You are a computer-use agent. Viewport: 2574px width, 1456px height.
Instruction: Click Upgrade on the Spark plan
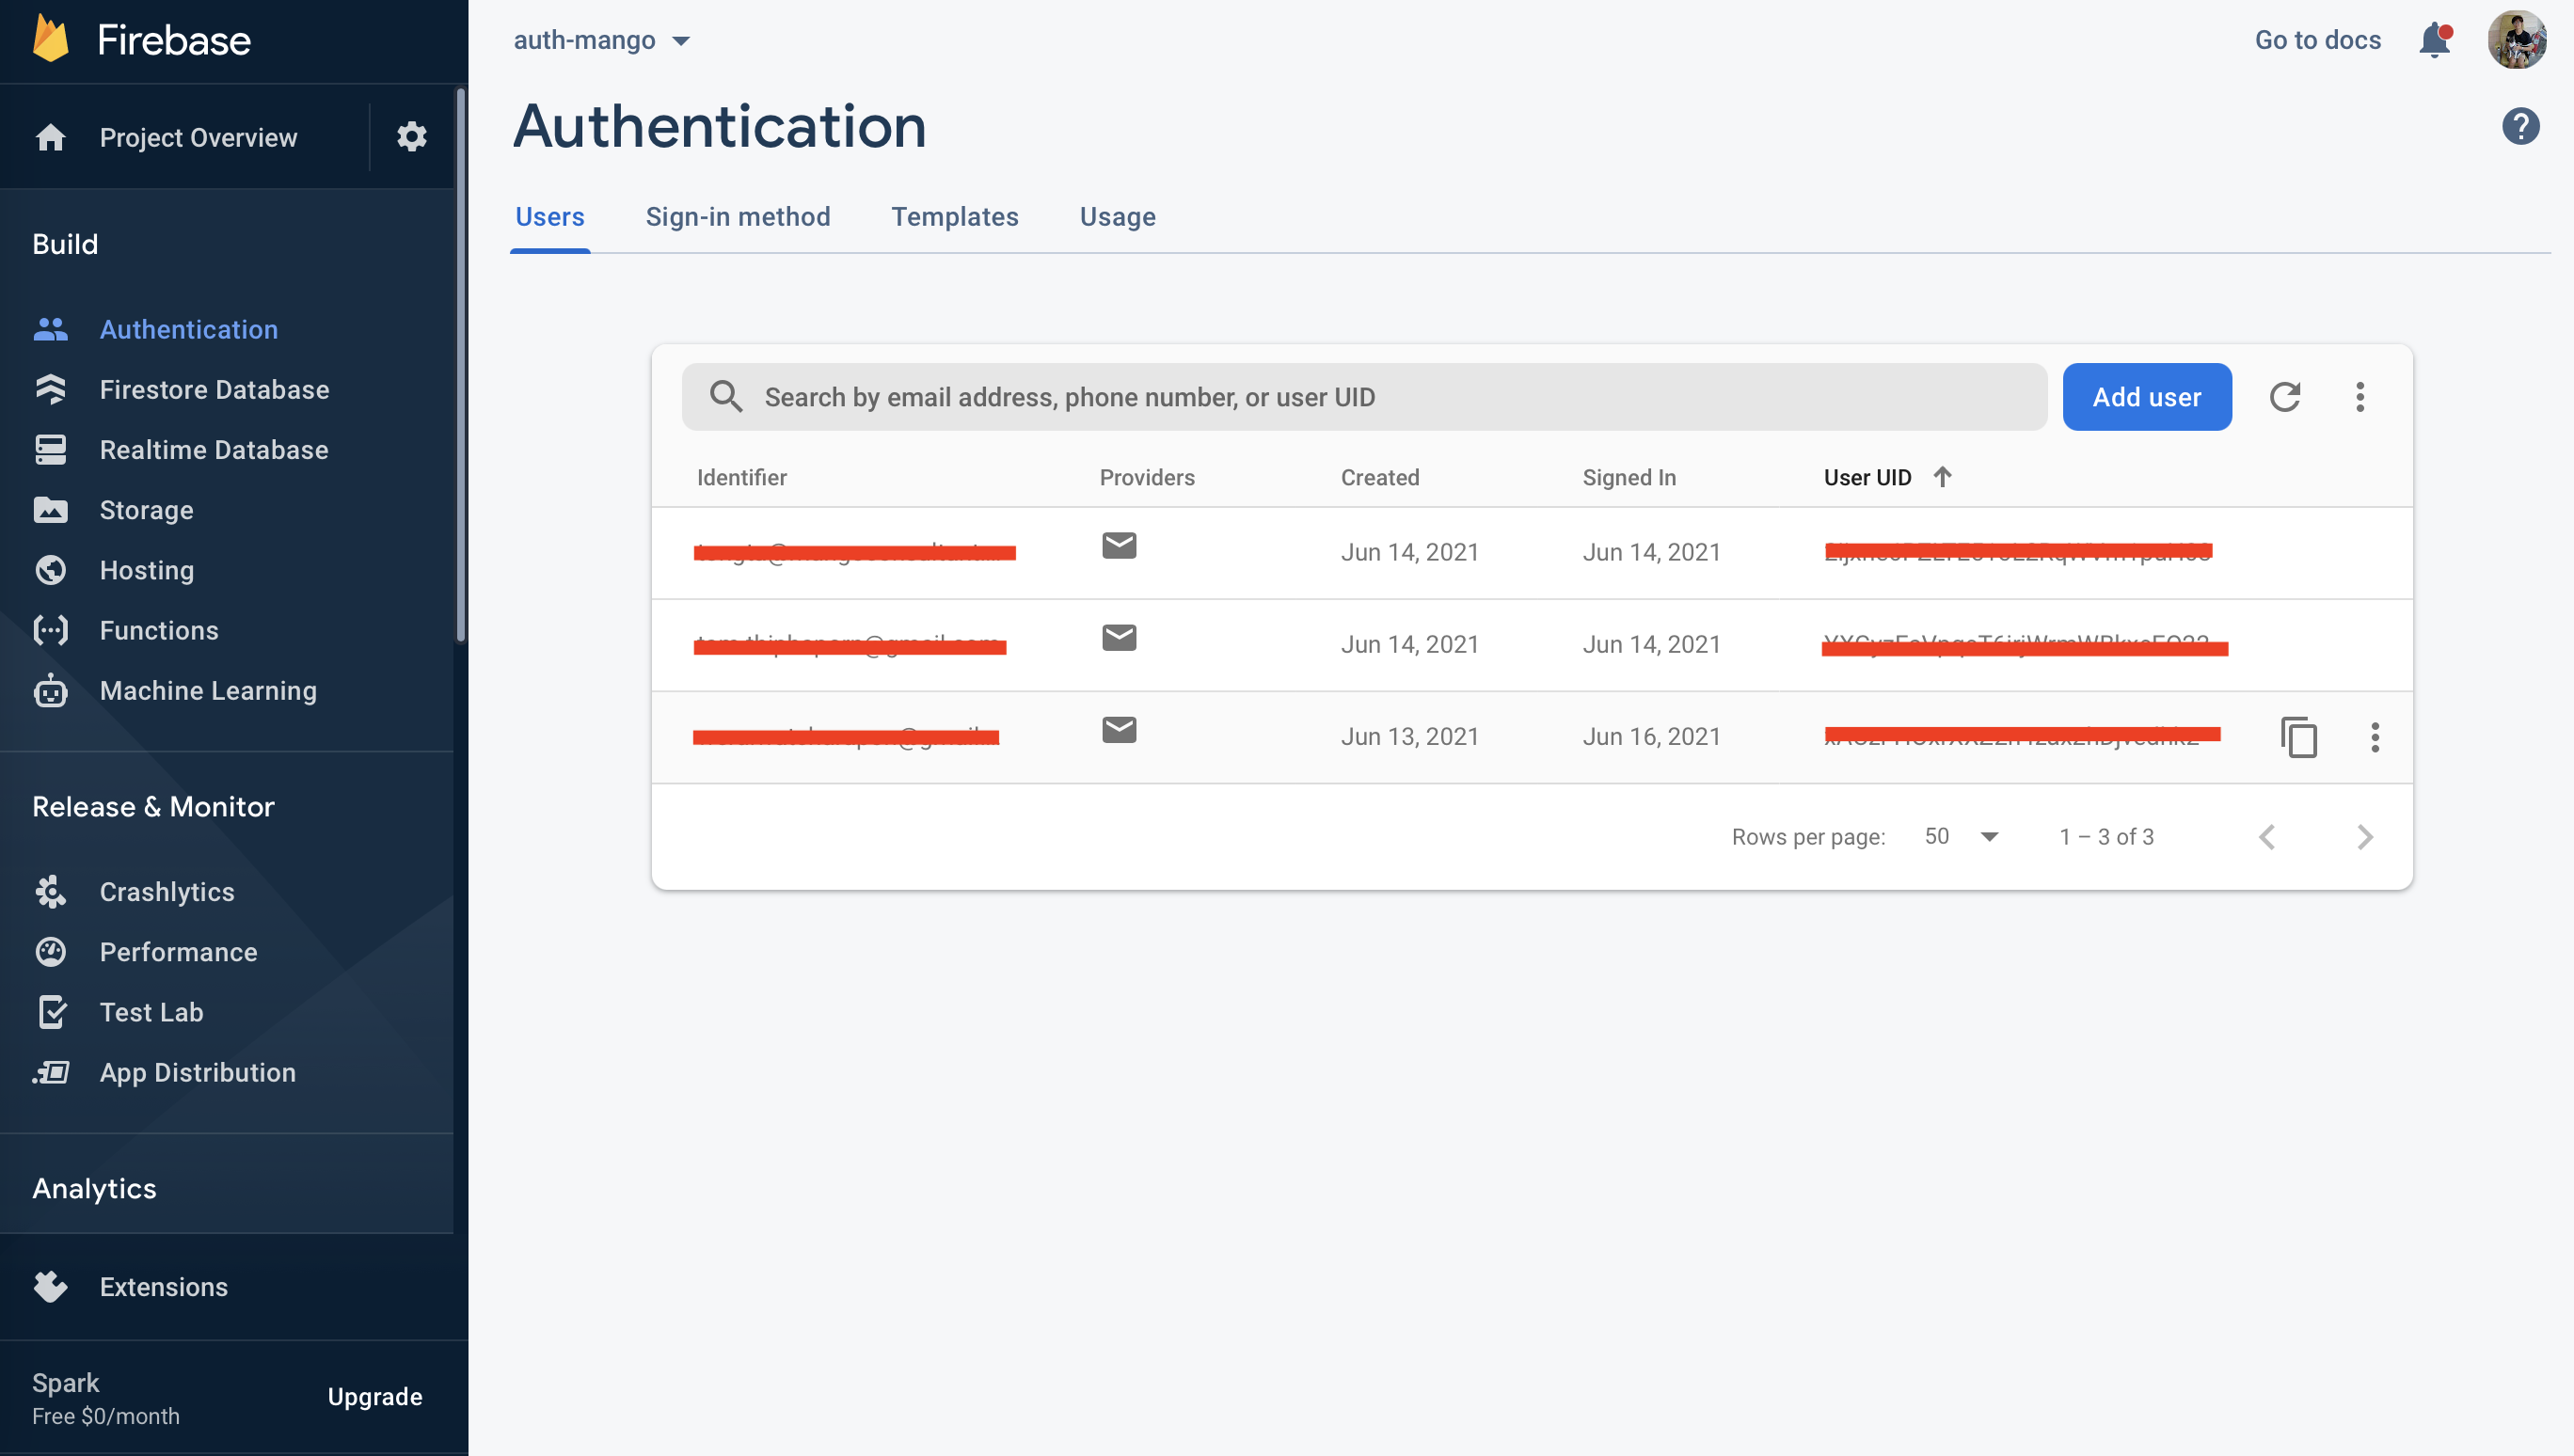click(x=374, y=1396)
